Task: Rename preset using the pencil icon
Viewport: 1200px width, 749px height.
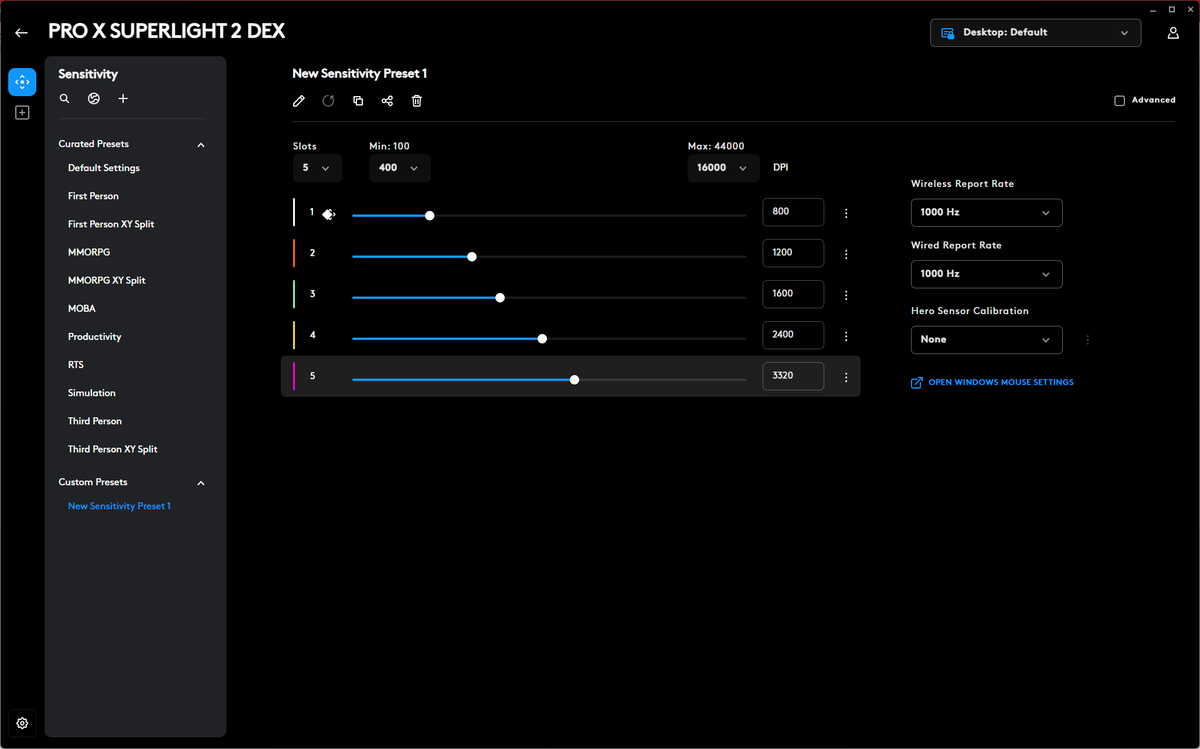Action: tap(298, 101)
